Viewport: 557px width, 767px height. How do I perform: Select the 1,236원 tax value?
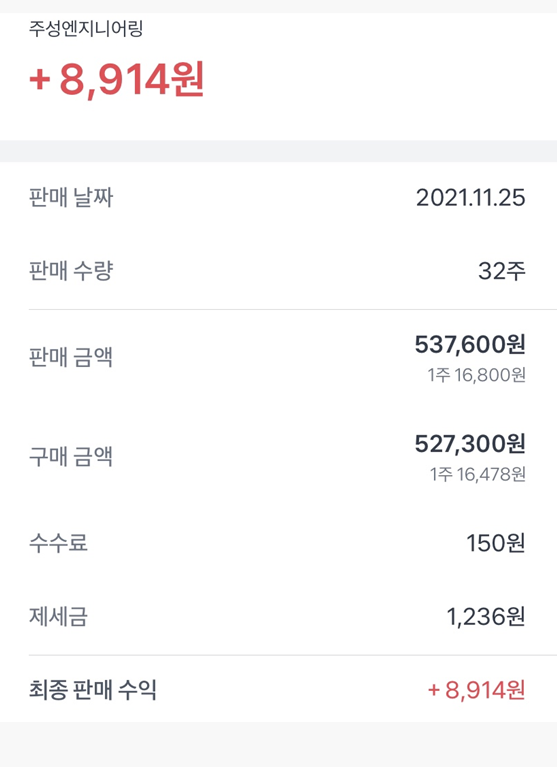pyautogui.click(x=486, y=617)
